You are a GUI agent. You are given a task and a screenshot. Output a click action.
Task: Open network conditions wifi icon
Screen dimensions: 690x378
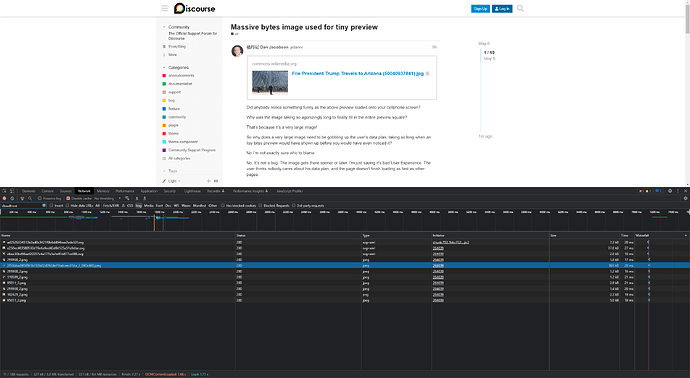coord(127,198)
